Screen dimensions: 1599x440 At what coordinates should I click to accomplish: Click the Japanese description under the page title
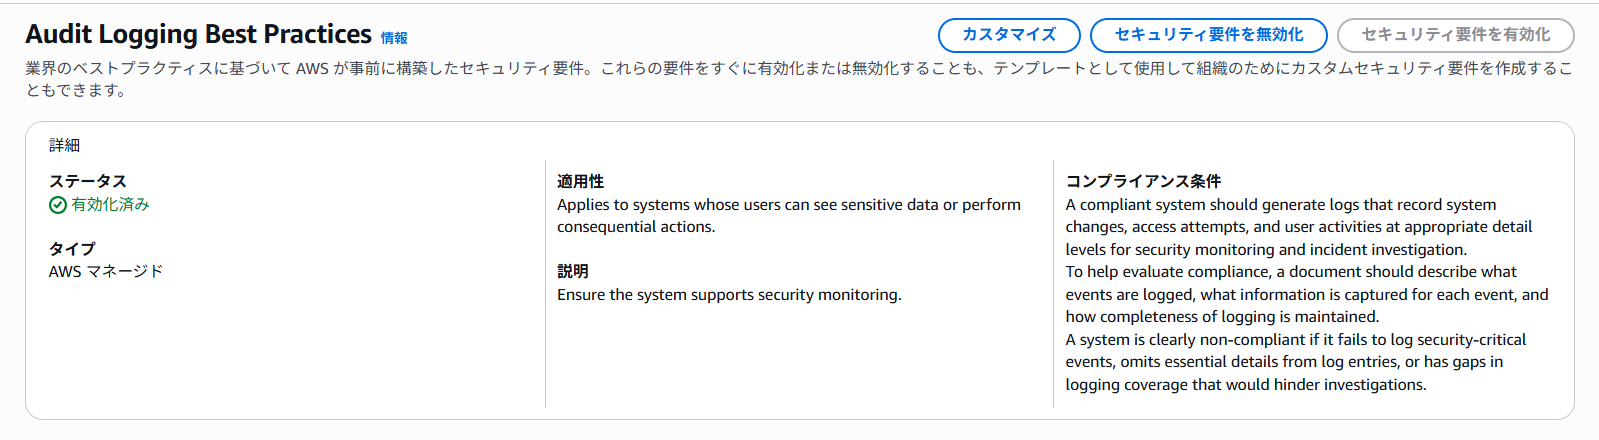pos(798,68)
